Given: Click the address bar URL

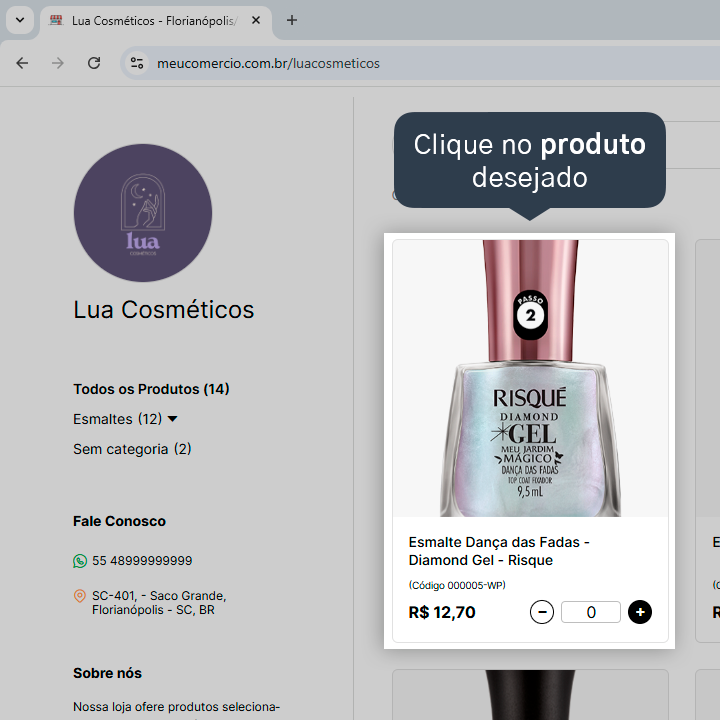Looking at the screenshot, I should coord(268,63).
